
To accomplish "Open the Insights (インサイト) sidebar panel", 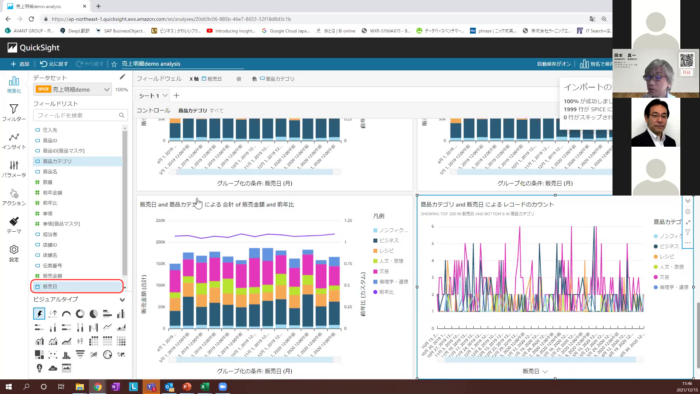I will (14, 141).
